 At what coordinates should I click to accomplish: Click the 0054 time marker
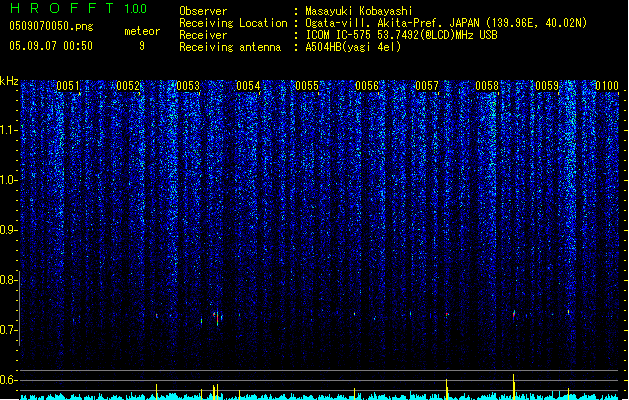248,86
